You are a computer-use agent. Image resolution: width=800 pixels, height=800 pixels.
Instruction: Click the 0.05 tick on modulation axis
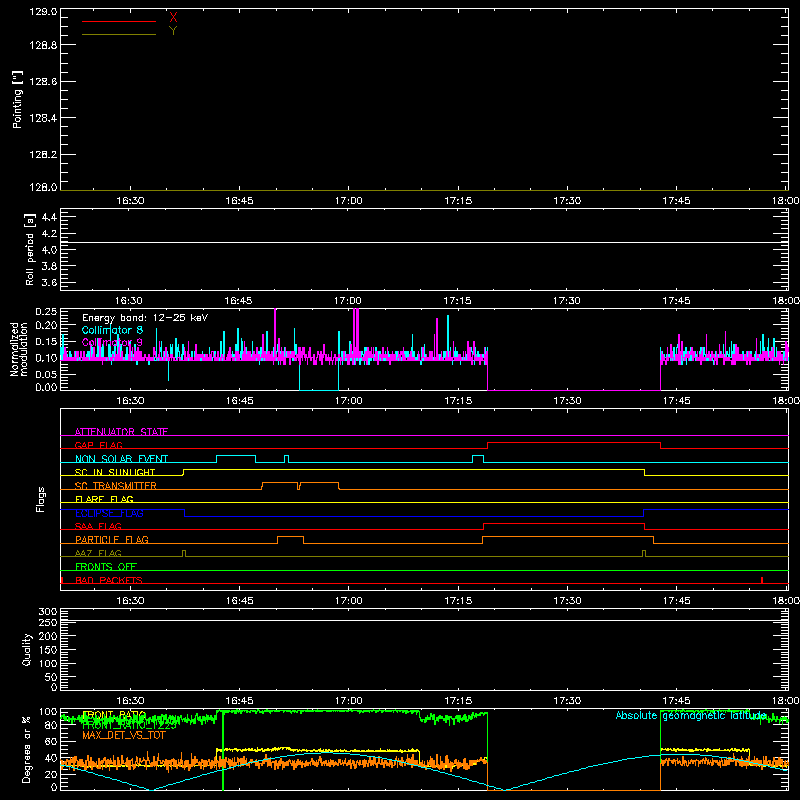coord(46,374)
